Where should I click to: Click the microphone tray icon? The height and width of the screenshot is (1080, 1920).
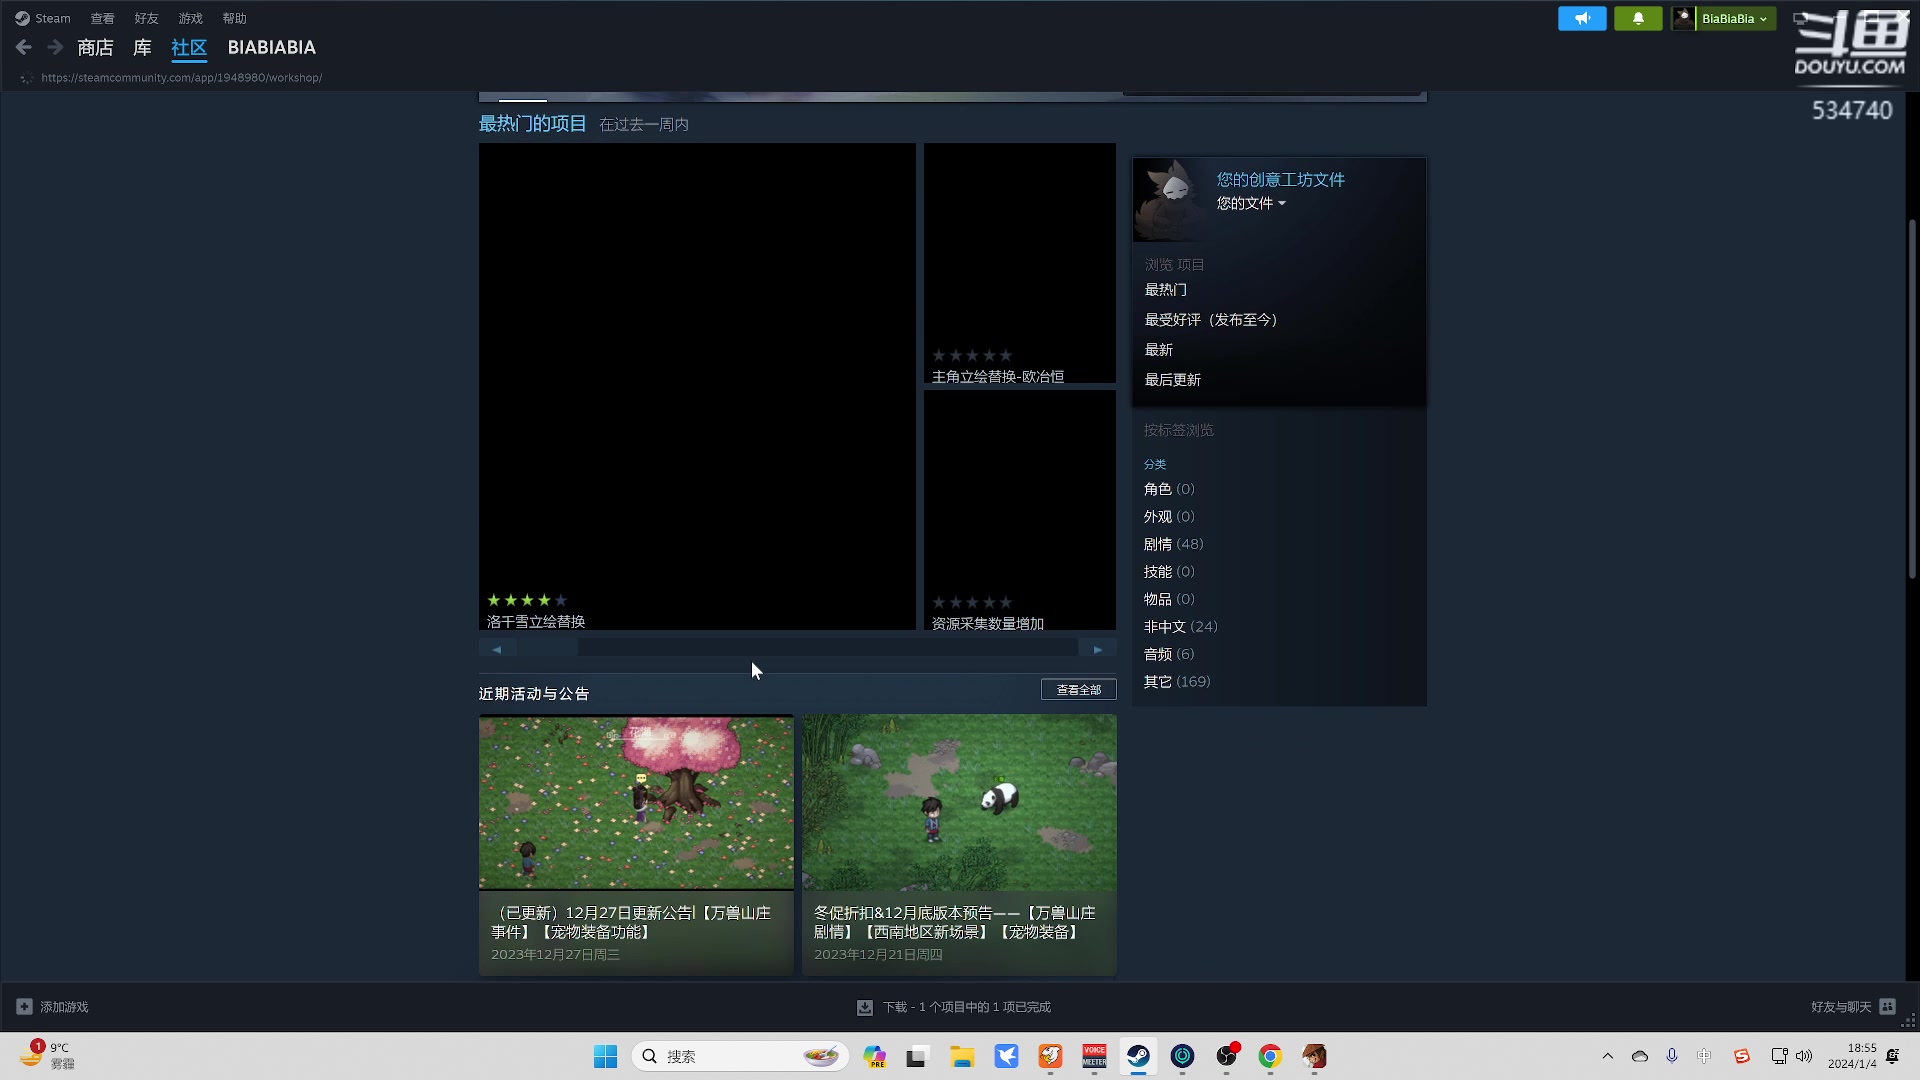pyautogui.click(x=1672, y=1056)
